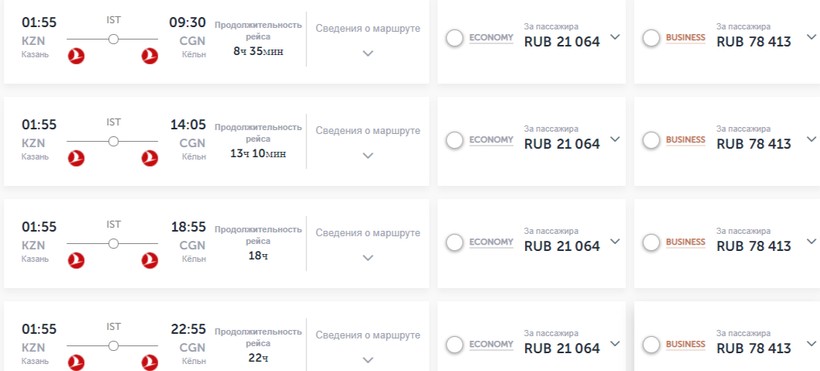Viewport: 820px width, 371px height.
Task: Click BUSINESS label on 09:30 arrival flight
Action: [x=685, y=38]
